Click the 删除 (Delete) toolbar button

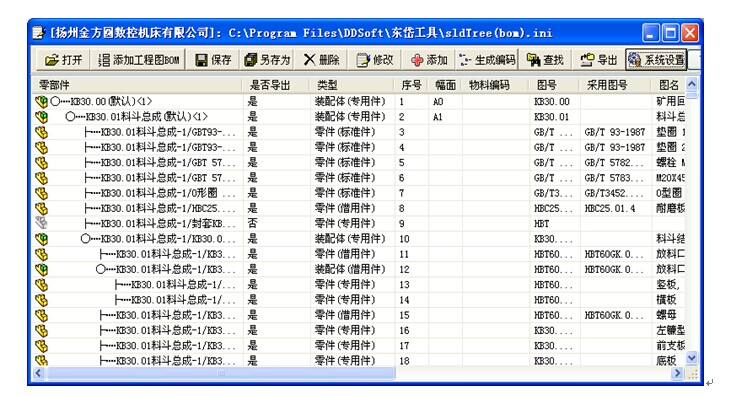coord(322,60)
